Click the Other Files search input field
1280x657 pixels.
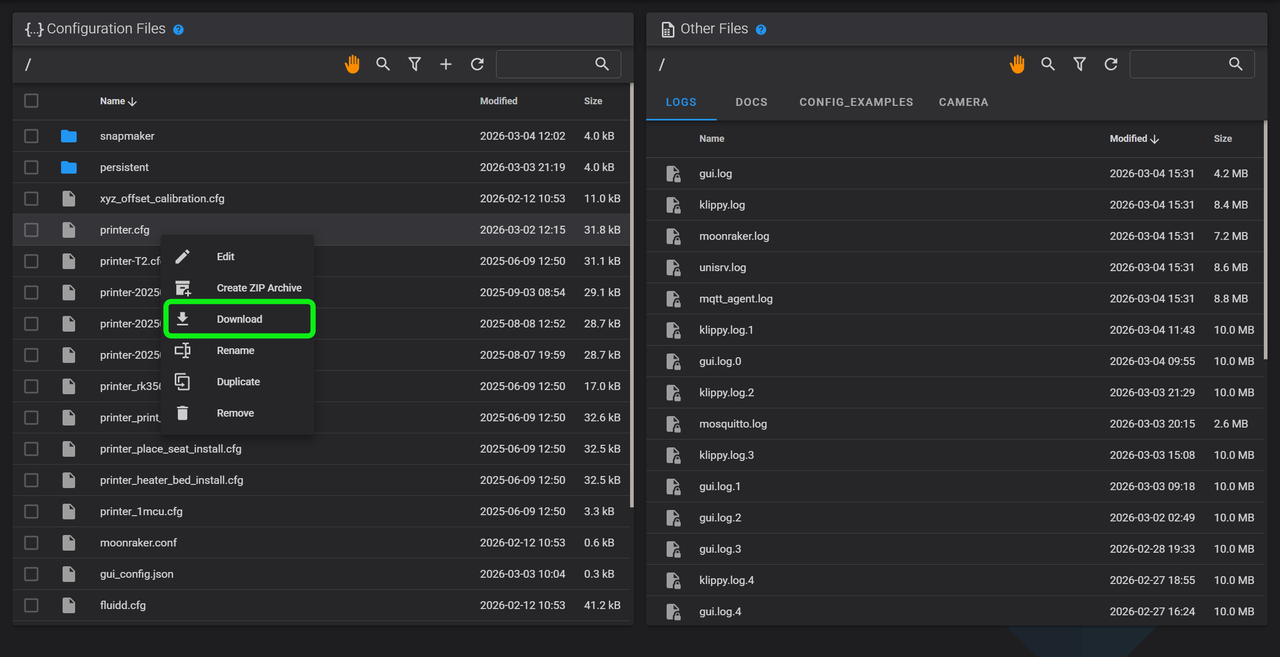tap(1178, 64)
